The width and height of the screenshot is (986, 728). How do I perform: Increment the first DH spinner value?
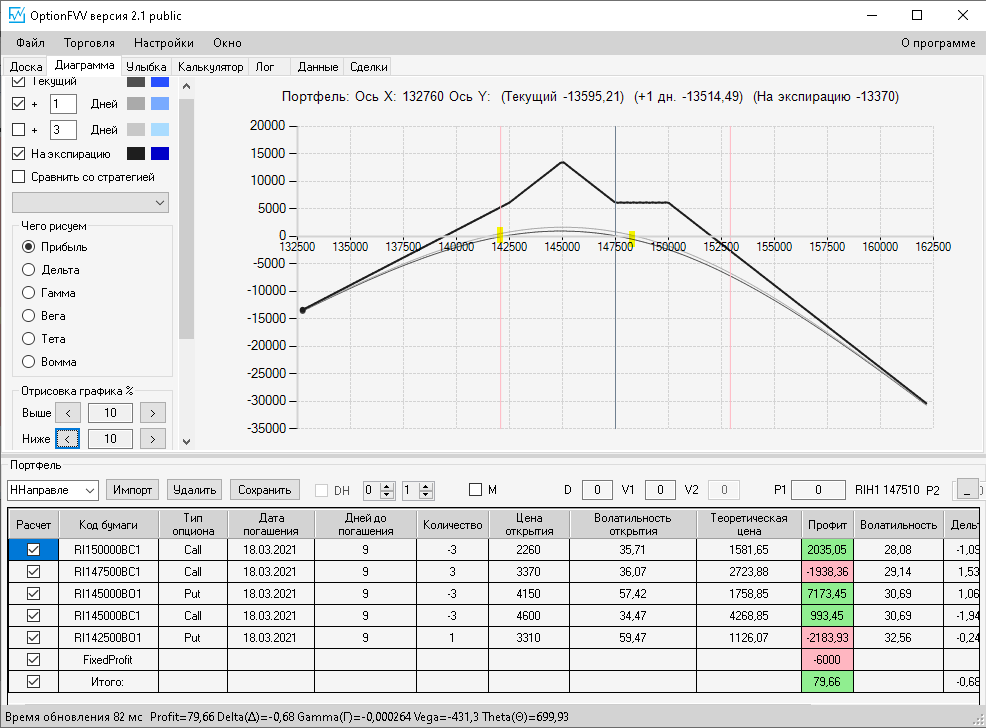click(387, 486)
